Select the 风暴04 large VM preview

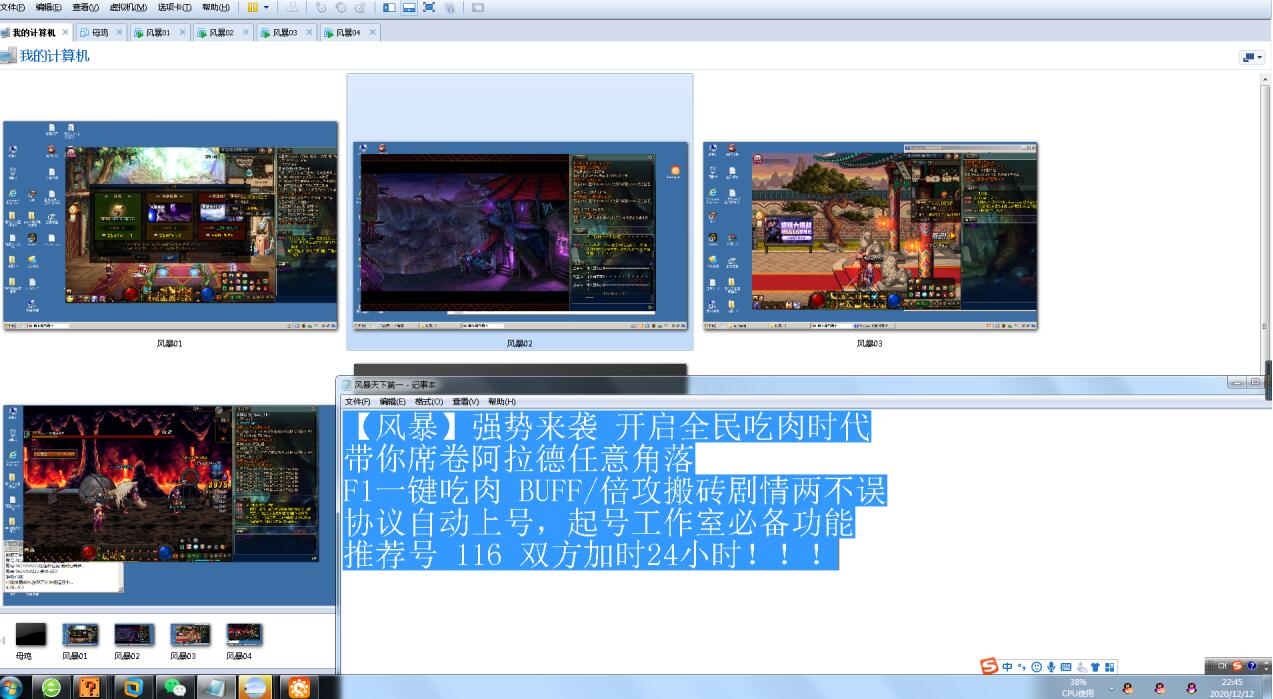pyautogui.click(x=169, y=505)
